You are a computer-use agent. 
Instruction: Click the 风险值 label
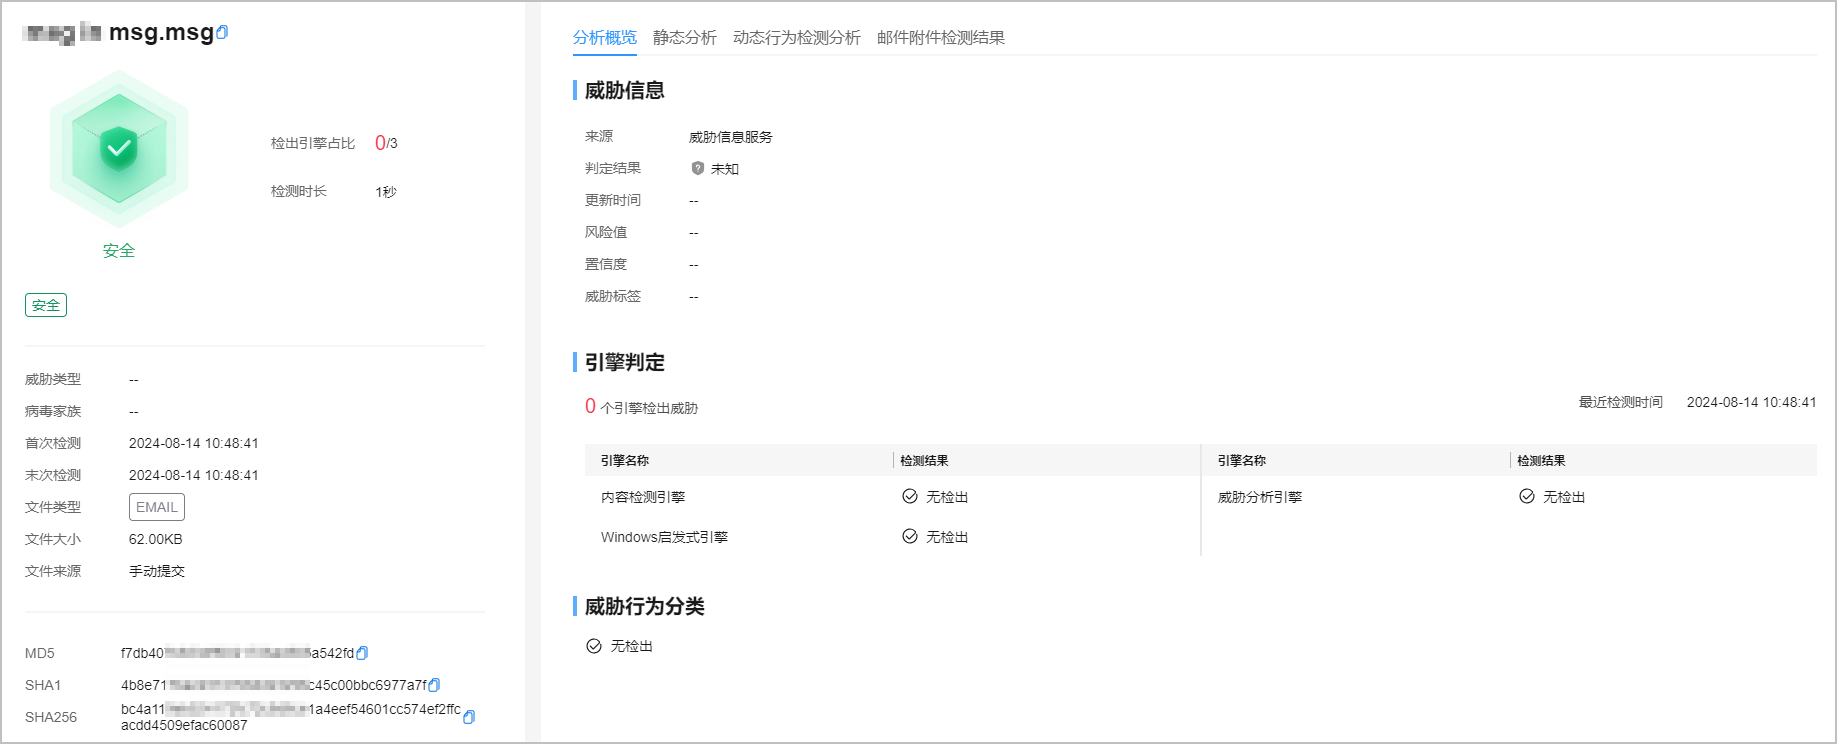[x=606, y=232]
